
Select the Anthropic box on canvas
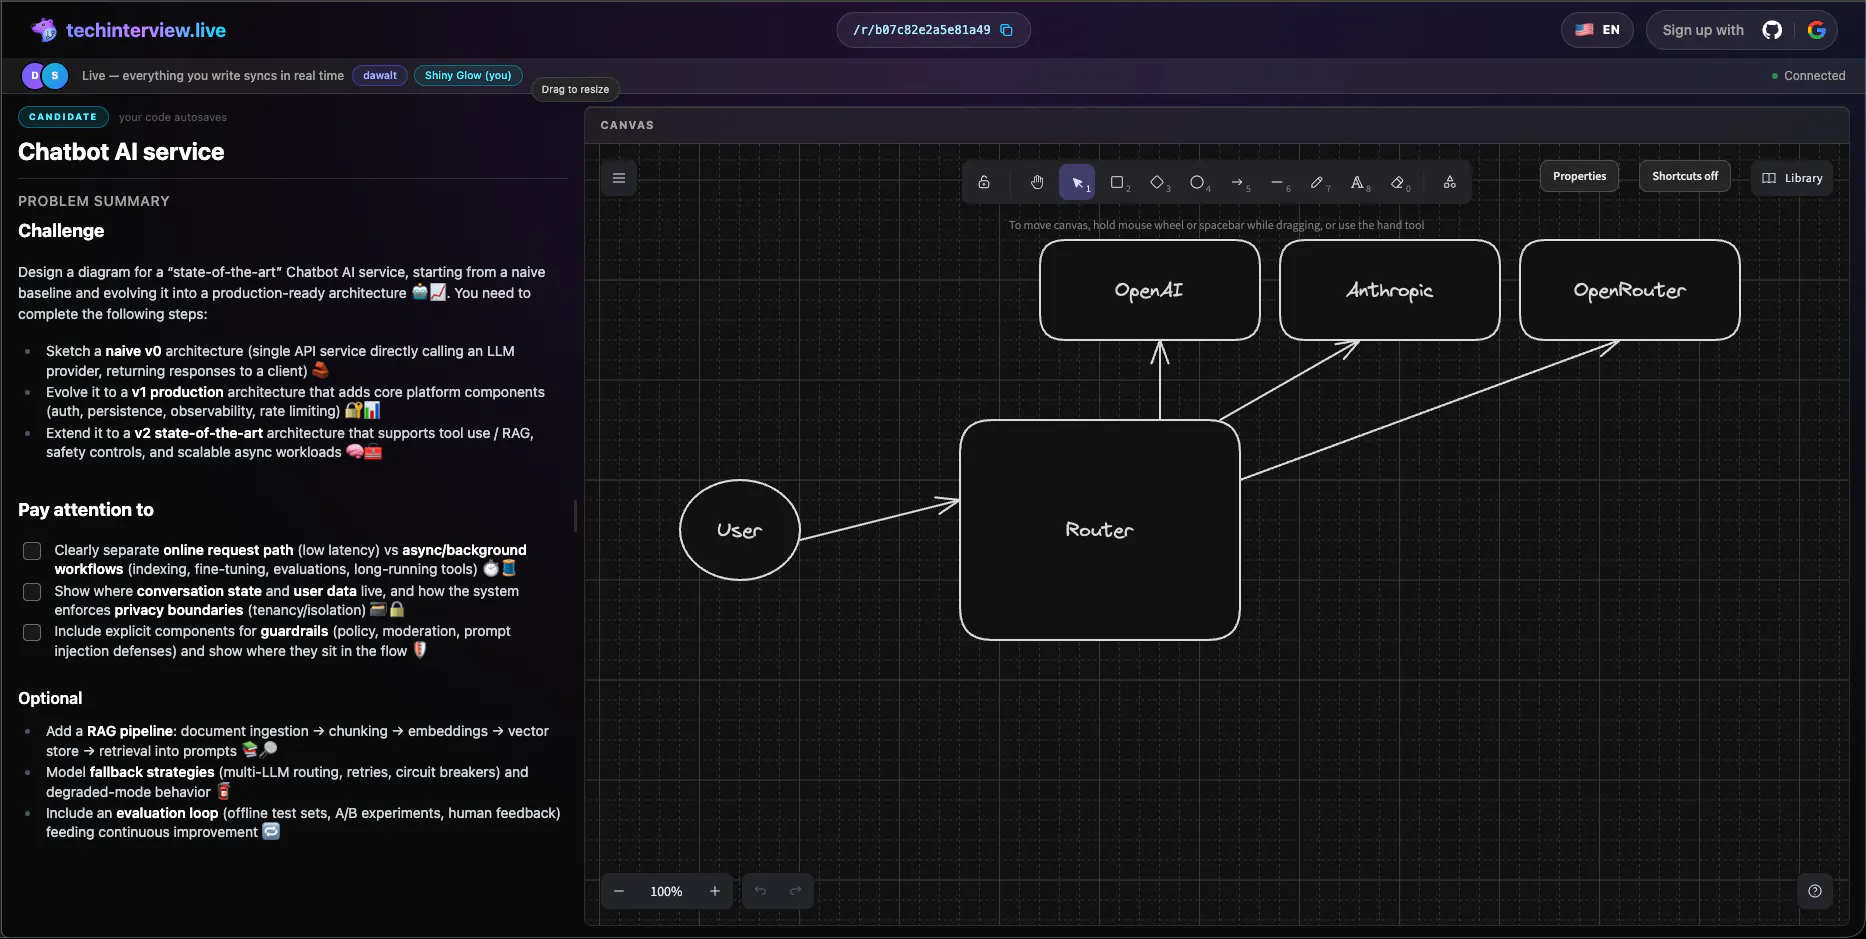click(x=1390, y=290)
